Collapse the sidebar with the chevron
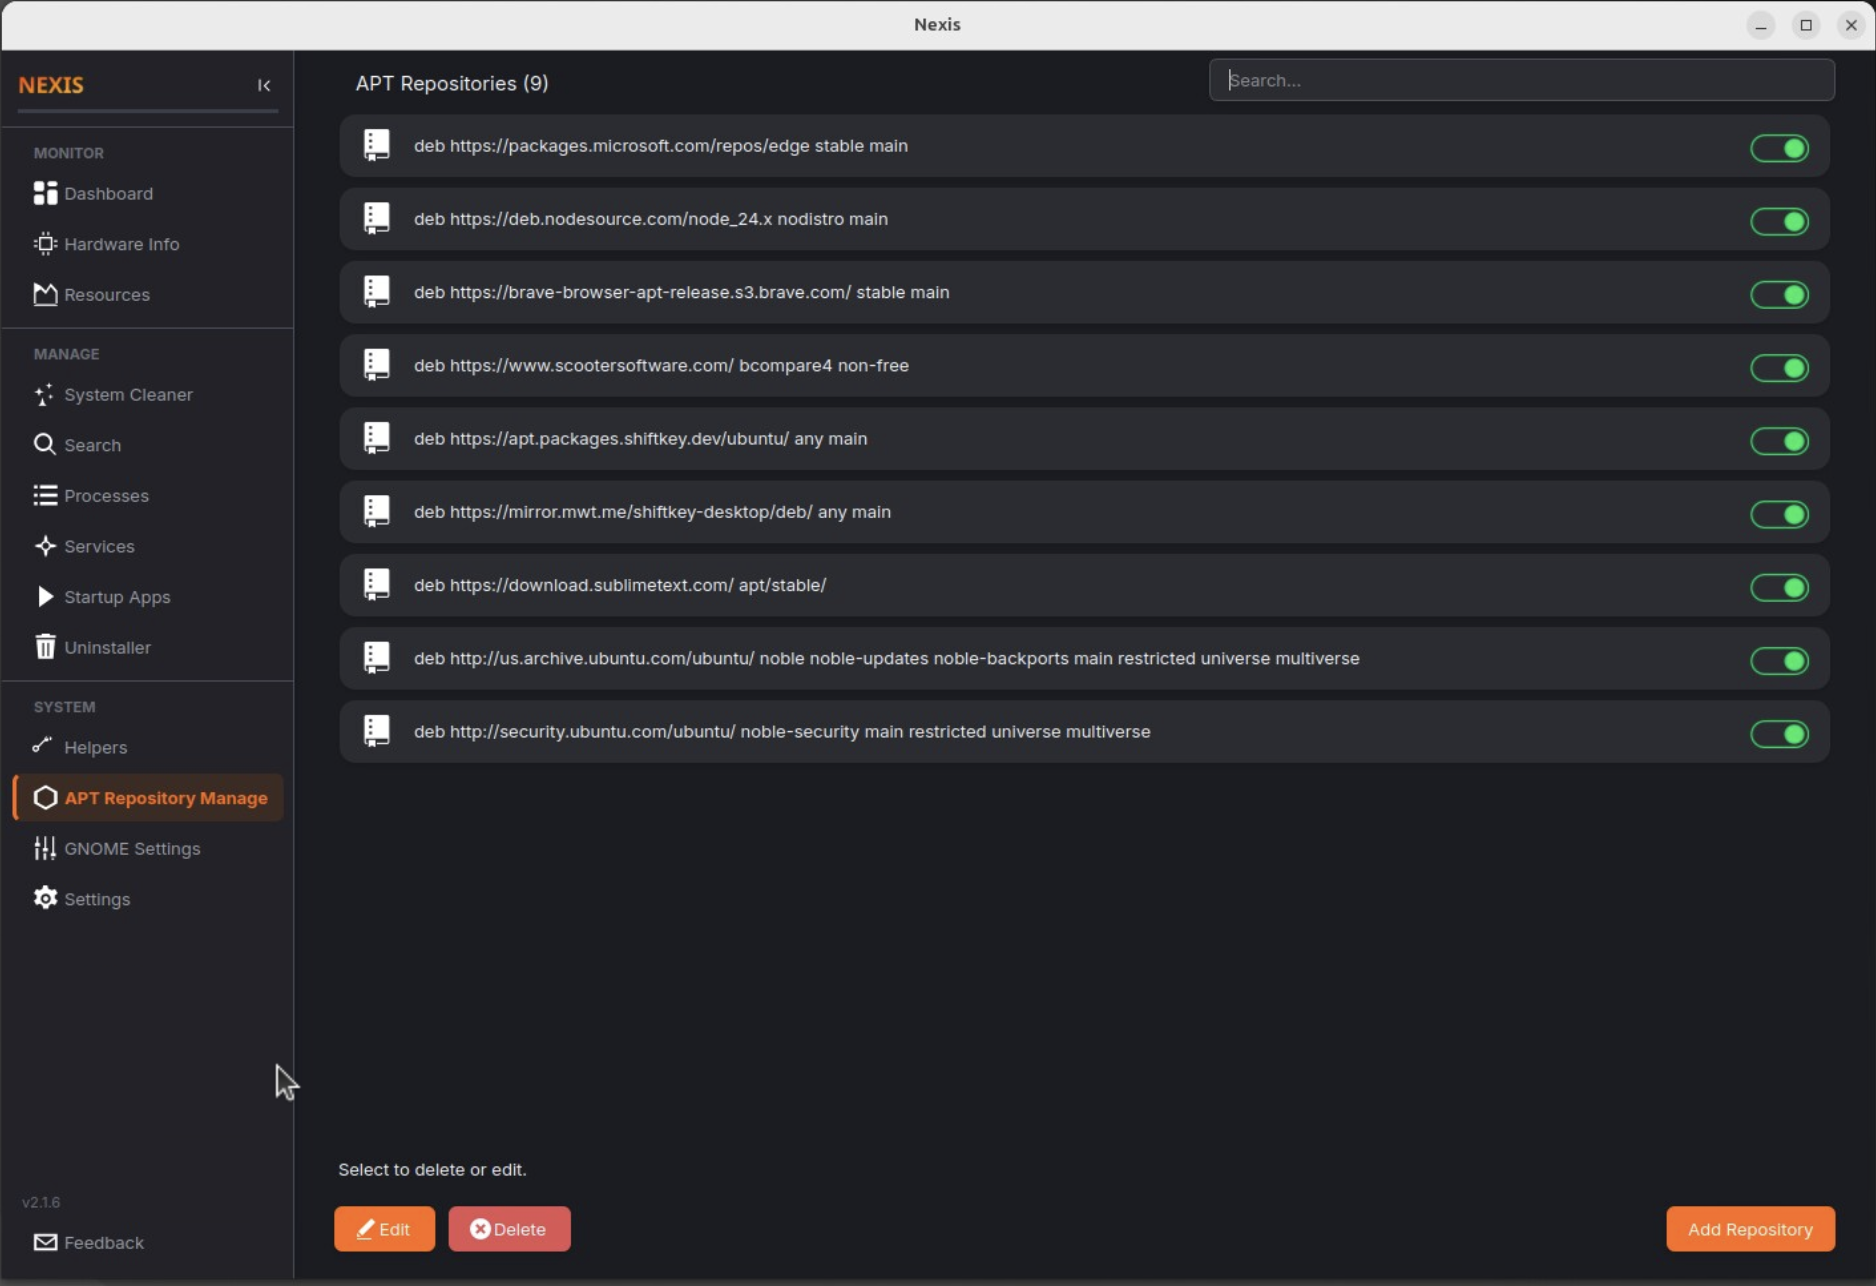 264,85
